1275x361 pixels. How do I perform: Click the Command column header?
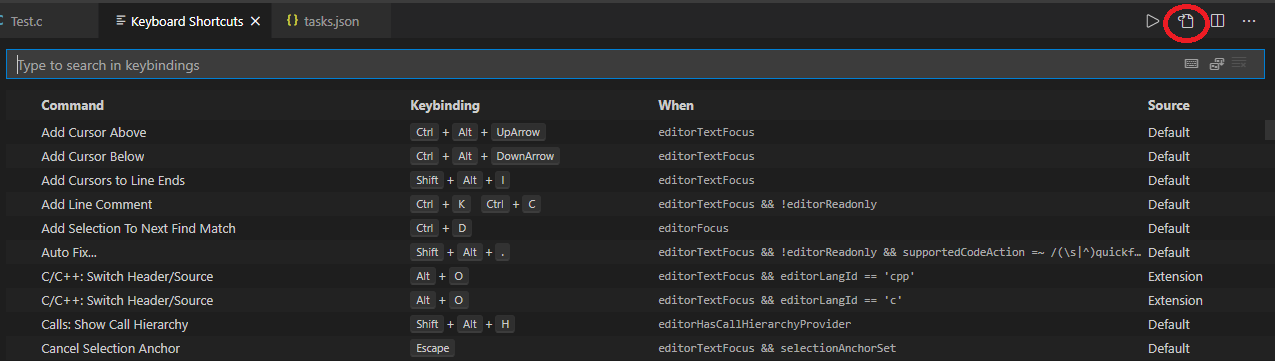tap(72, 105)
